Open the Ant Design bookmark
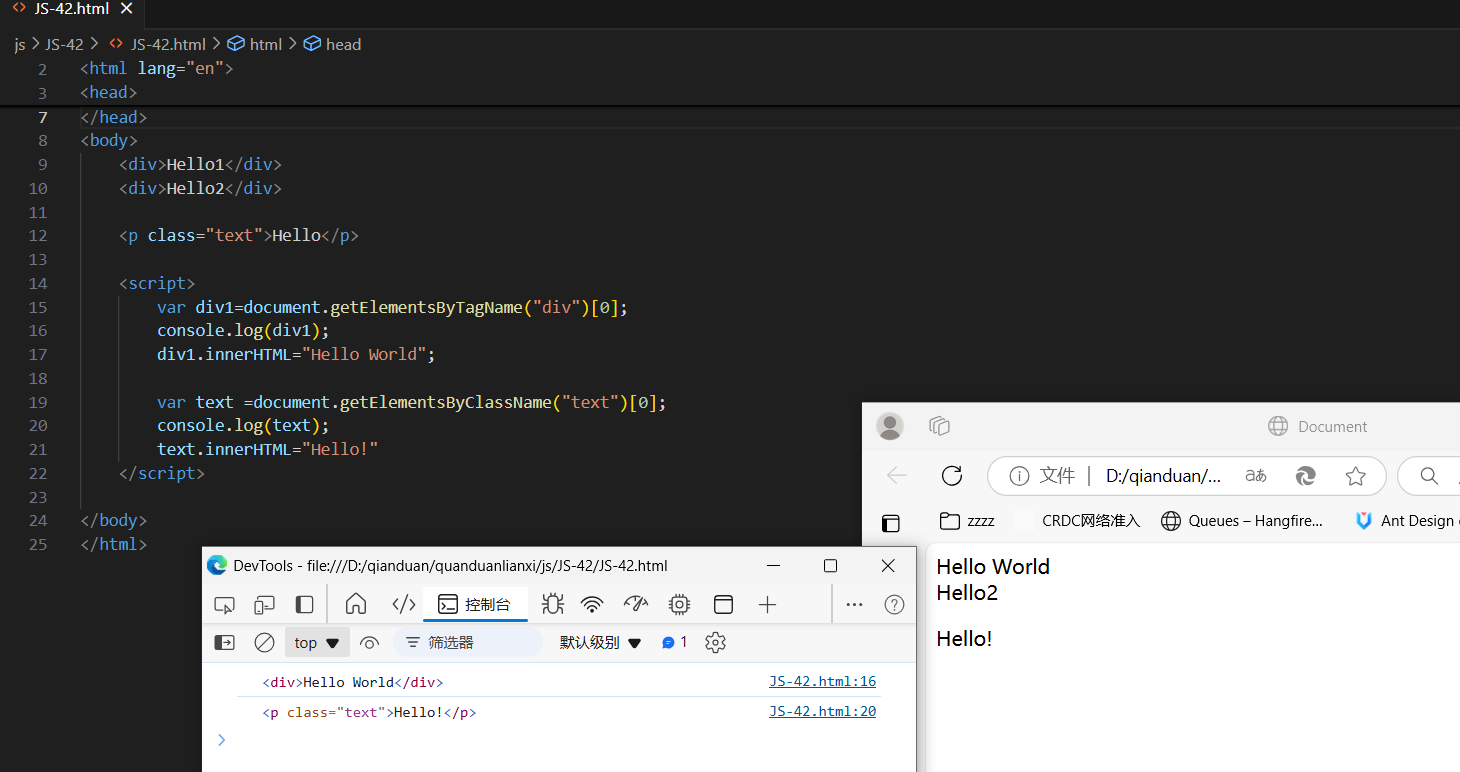 1406,521
